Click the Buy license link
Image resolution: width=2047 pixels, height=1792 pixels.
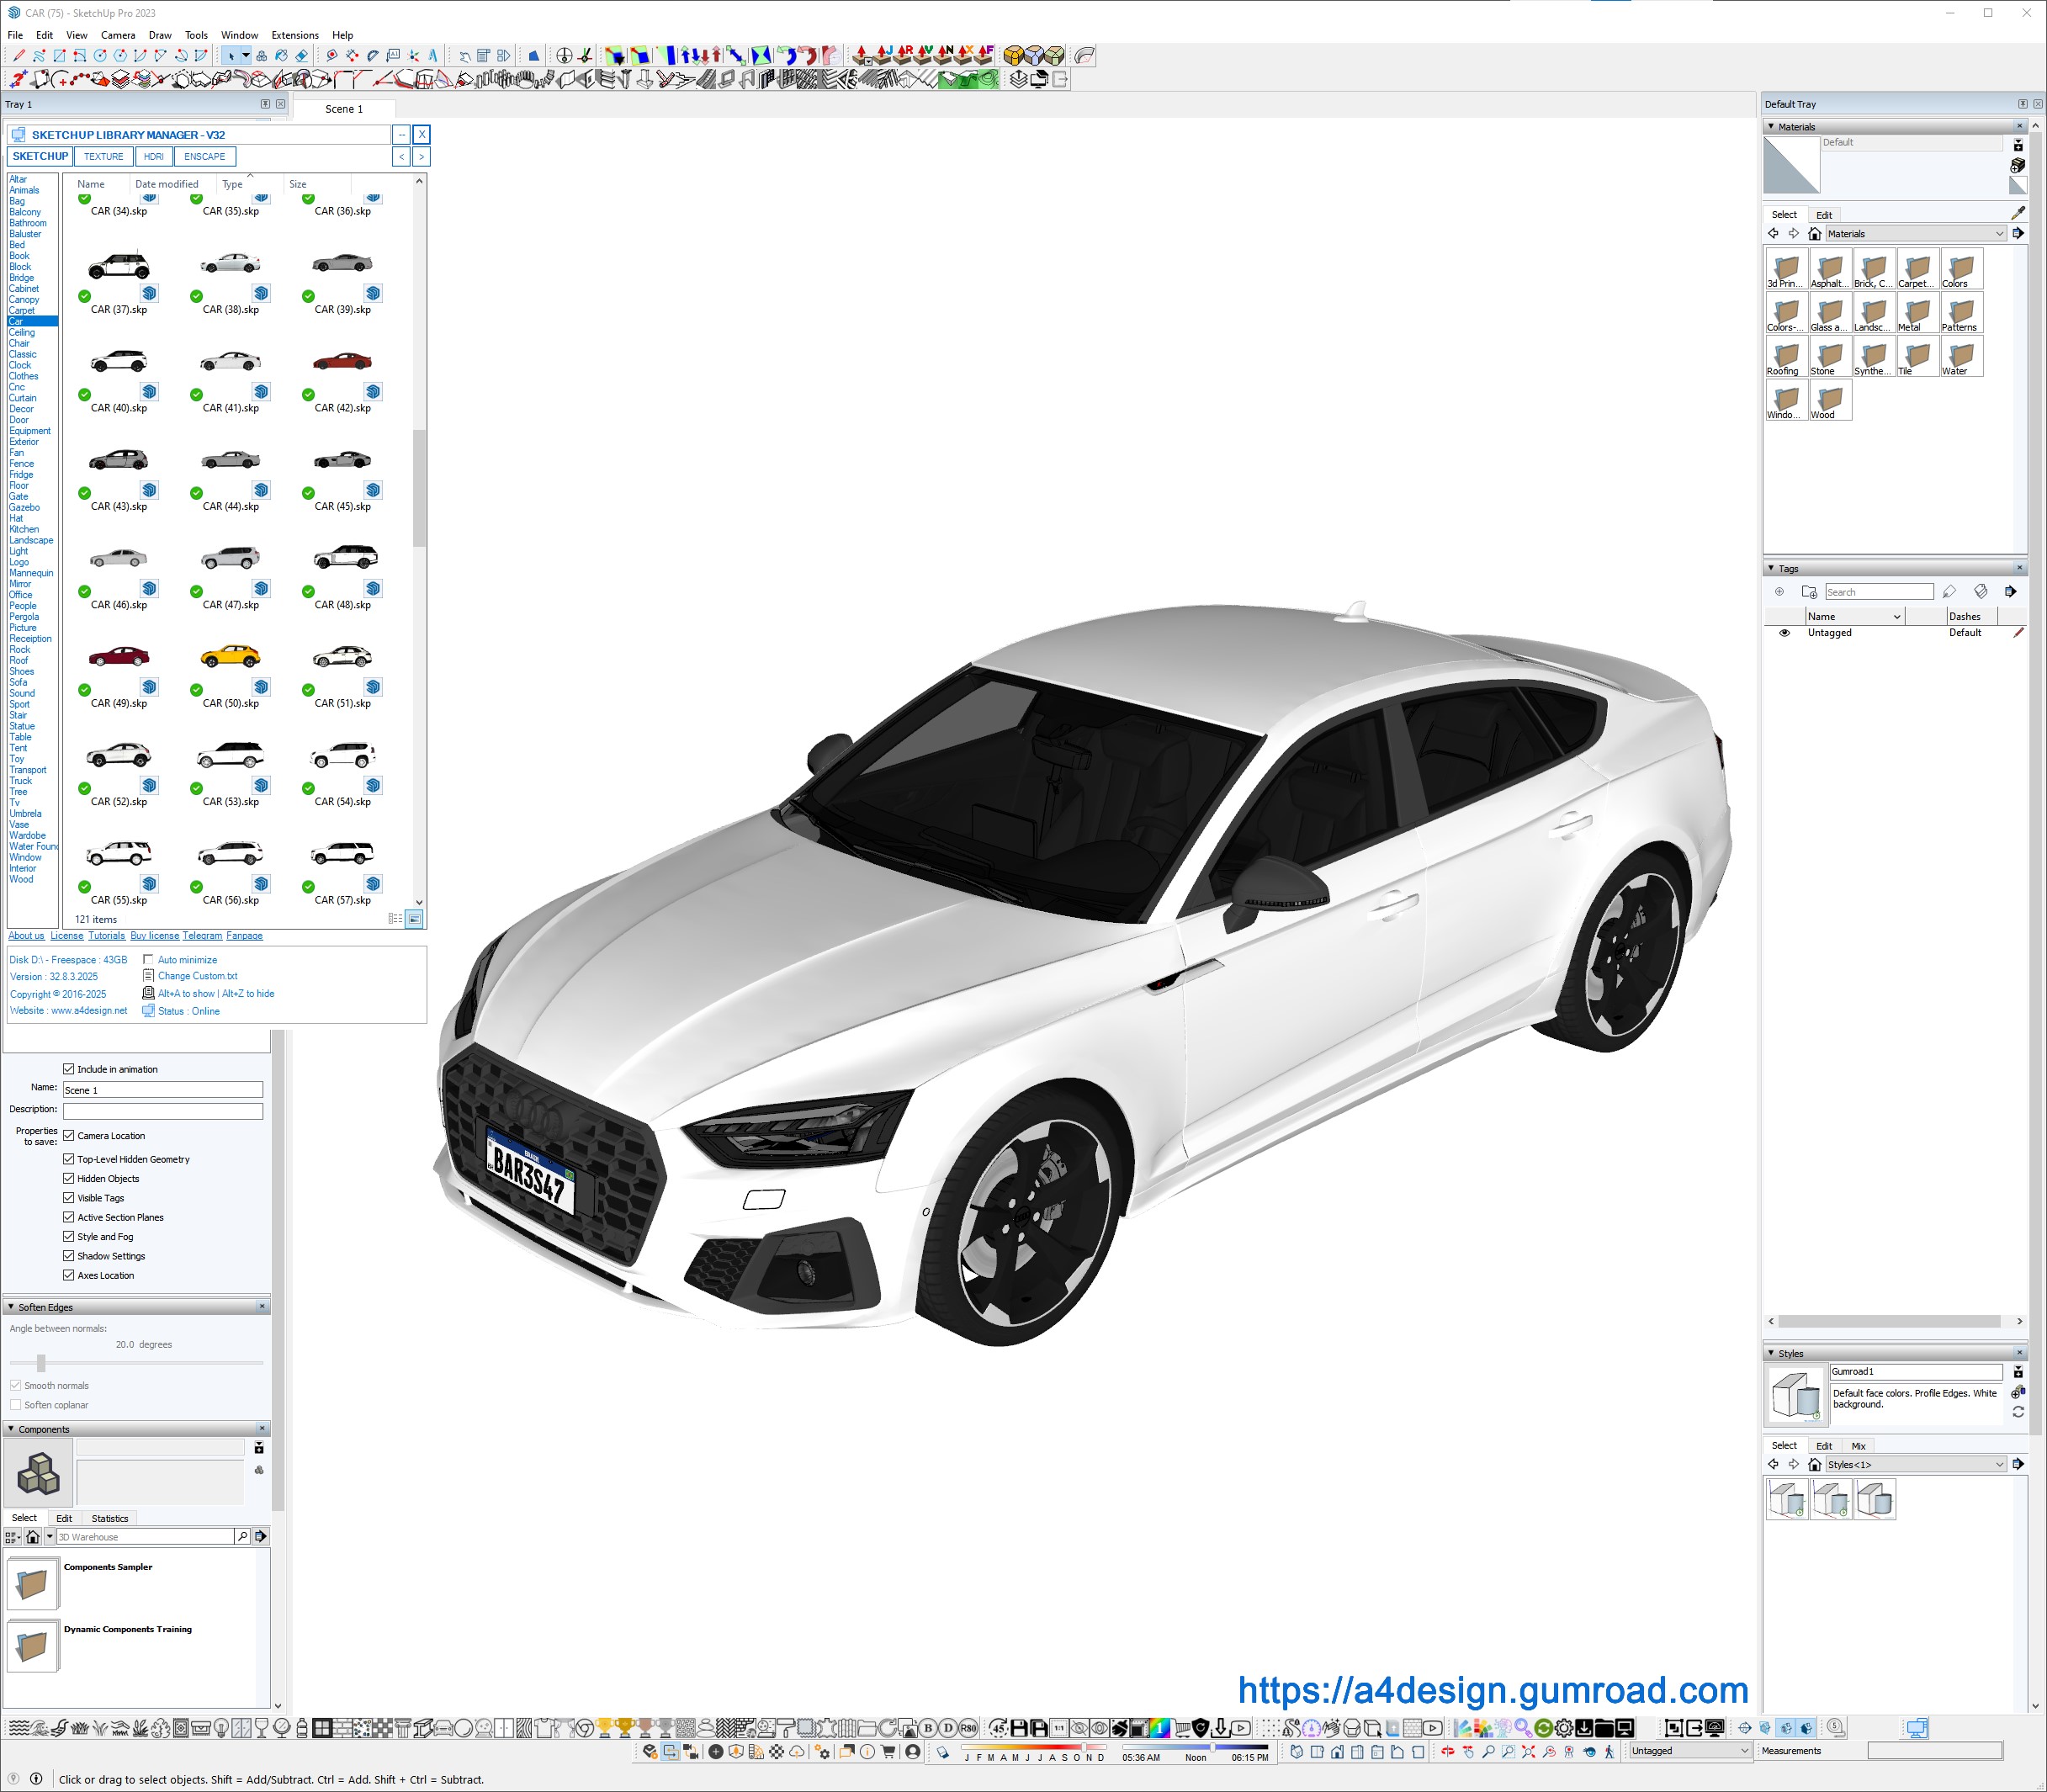click(x=154, y=936)
